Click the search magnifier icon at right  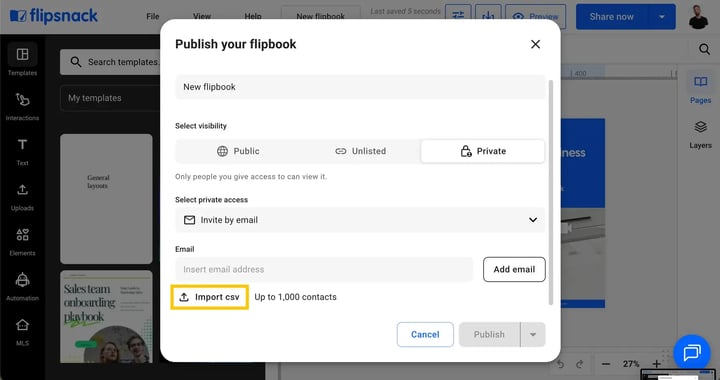704,49
